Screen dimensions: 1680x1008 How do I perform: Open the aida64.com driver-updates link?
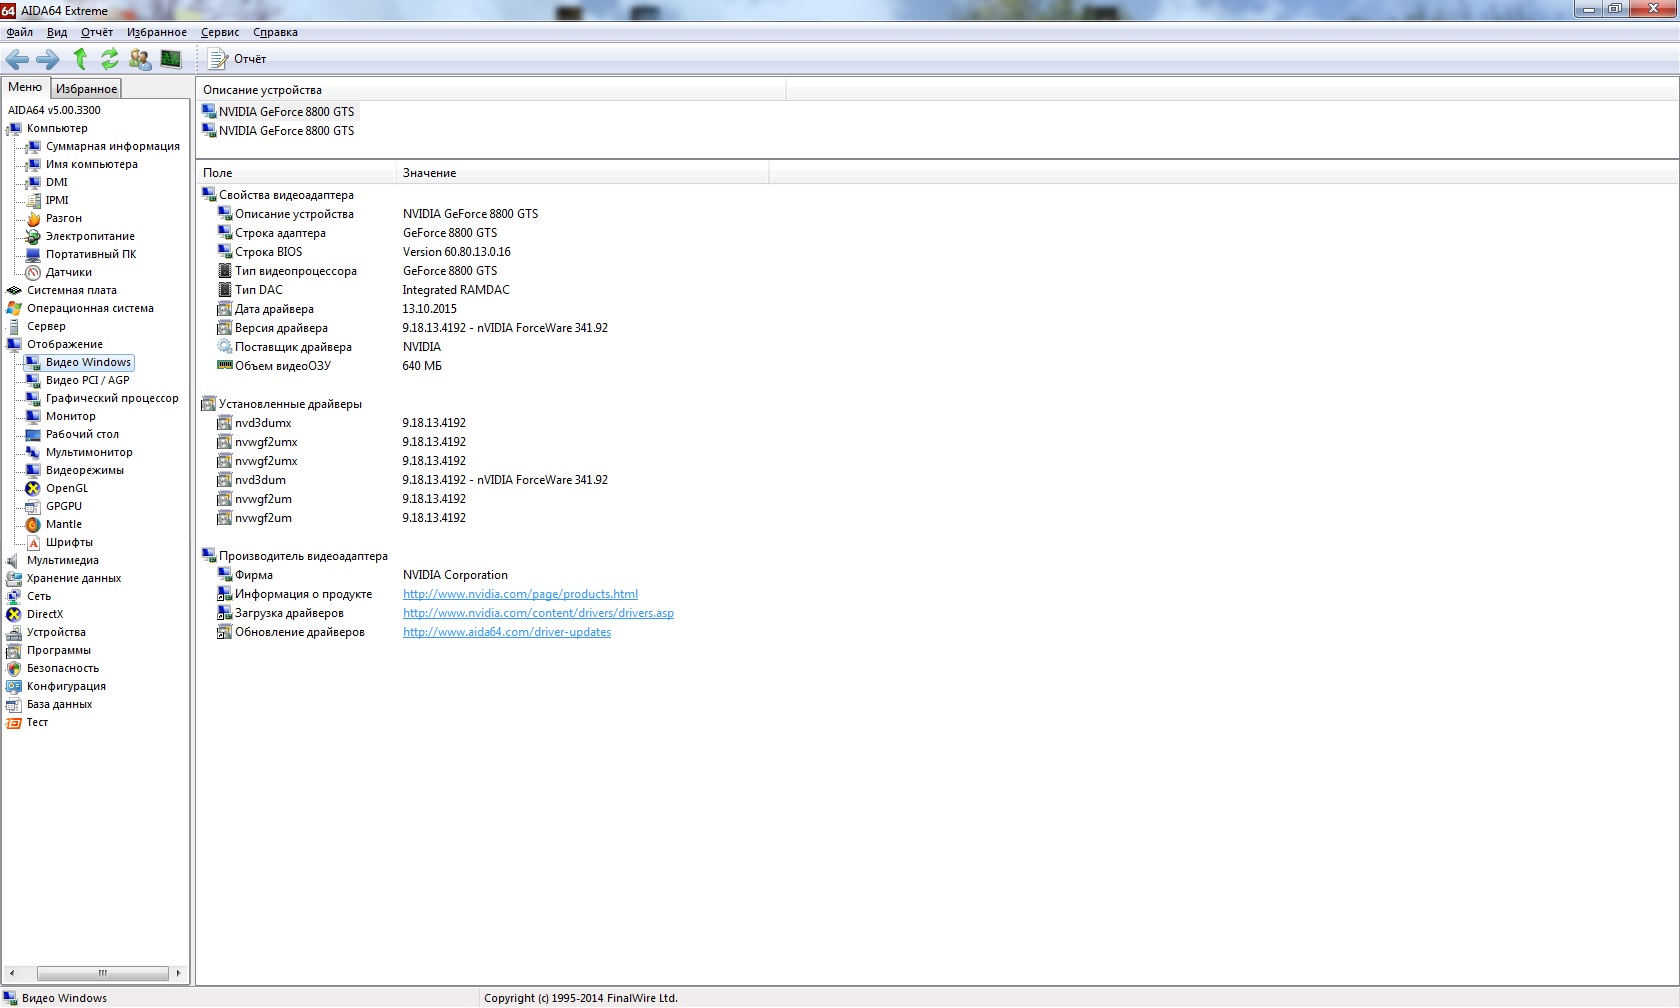[506, 632]
